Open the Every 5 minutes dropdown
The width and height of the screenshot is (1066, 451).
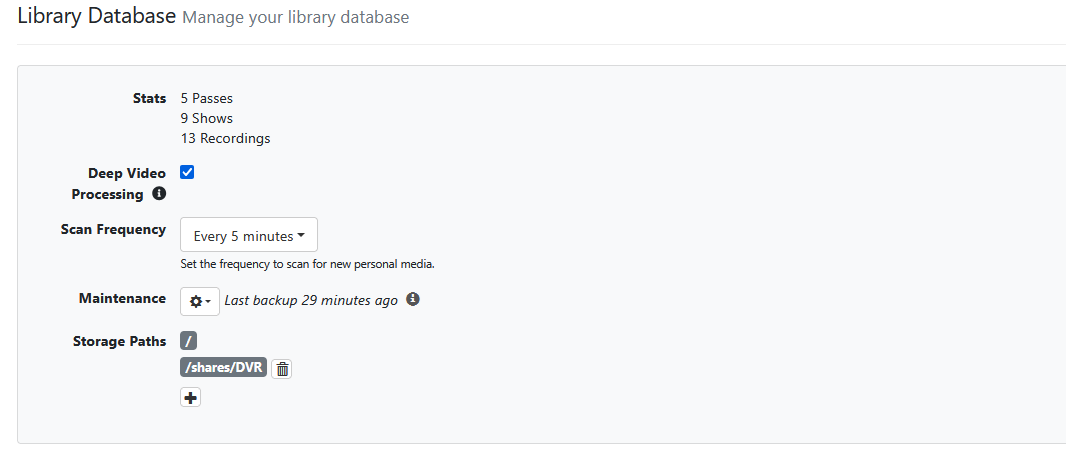click(x=249, y=236)
